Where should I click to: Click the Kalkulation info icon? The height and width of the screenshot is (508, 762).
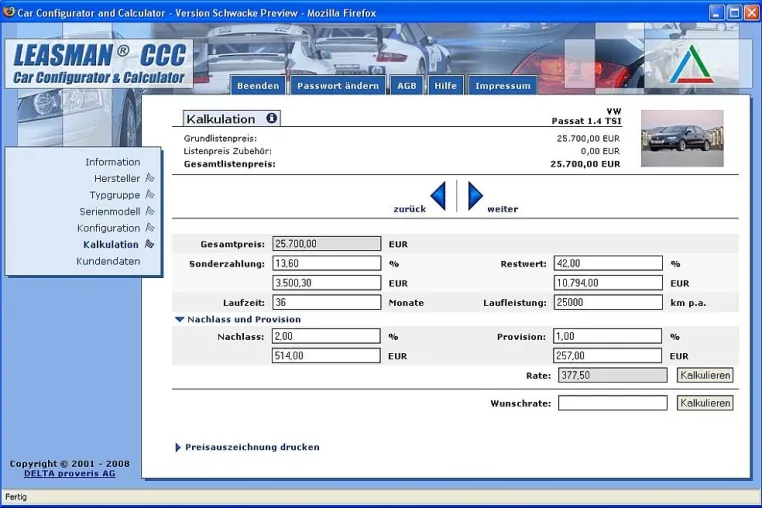pyautogui.click(x=271, y=118)
